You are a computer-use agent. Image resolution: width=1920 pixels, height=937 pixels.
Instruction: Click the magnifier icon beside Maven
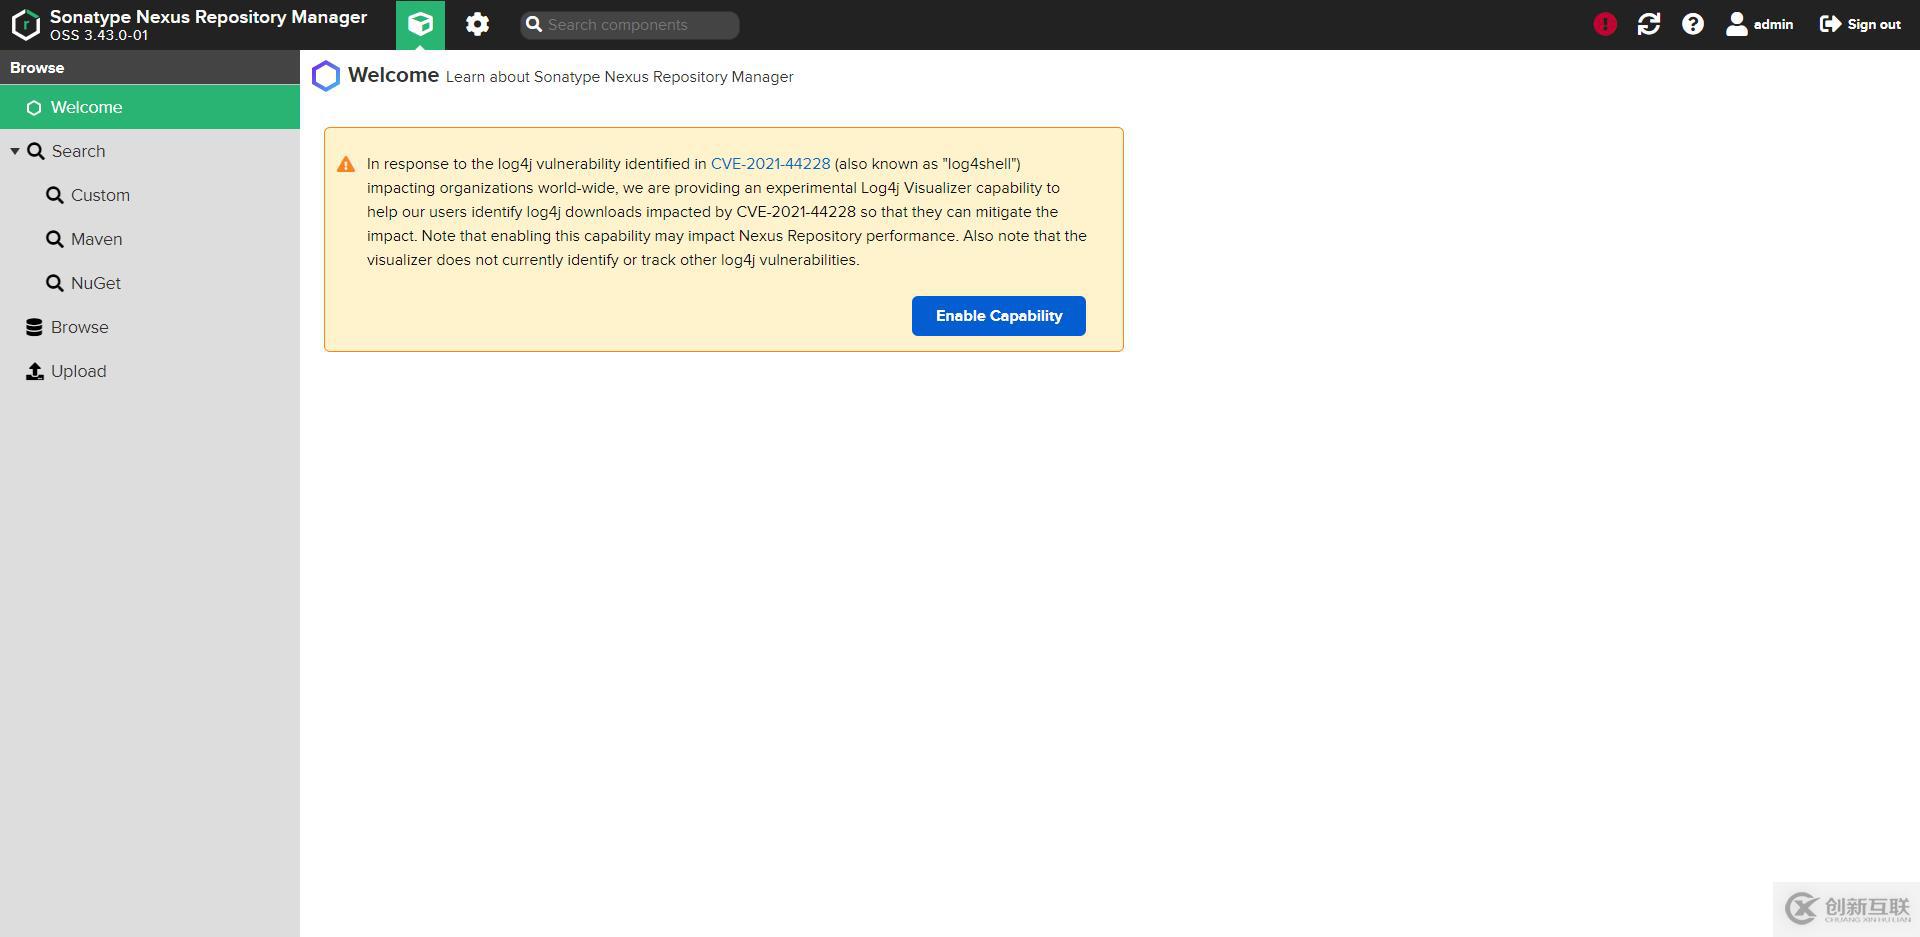[55, 239]
